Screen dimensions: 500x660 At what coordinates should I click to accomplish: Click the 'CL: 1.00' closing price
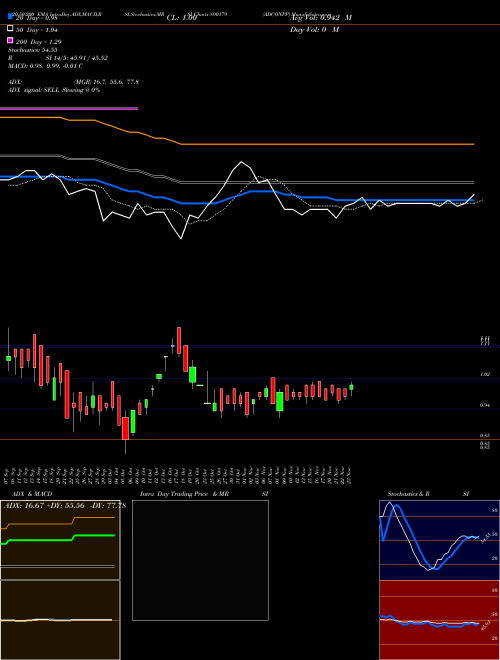(182, 18)
